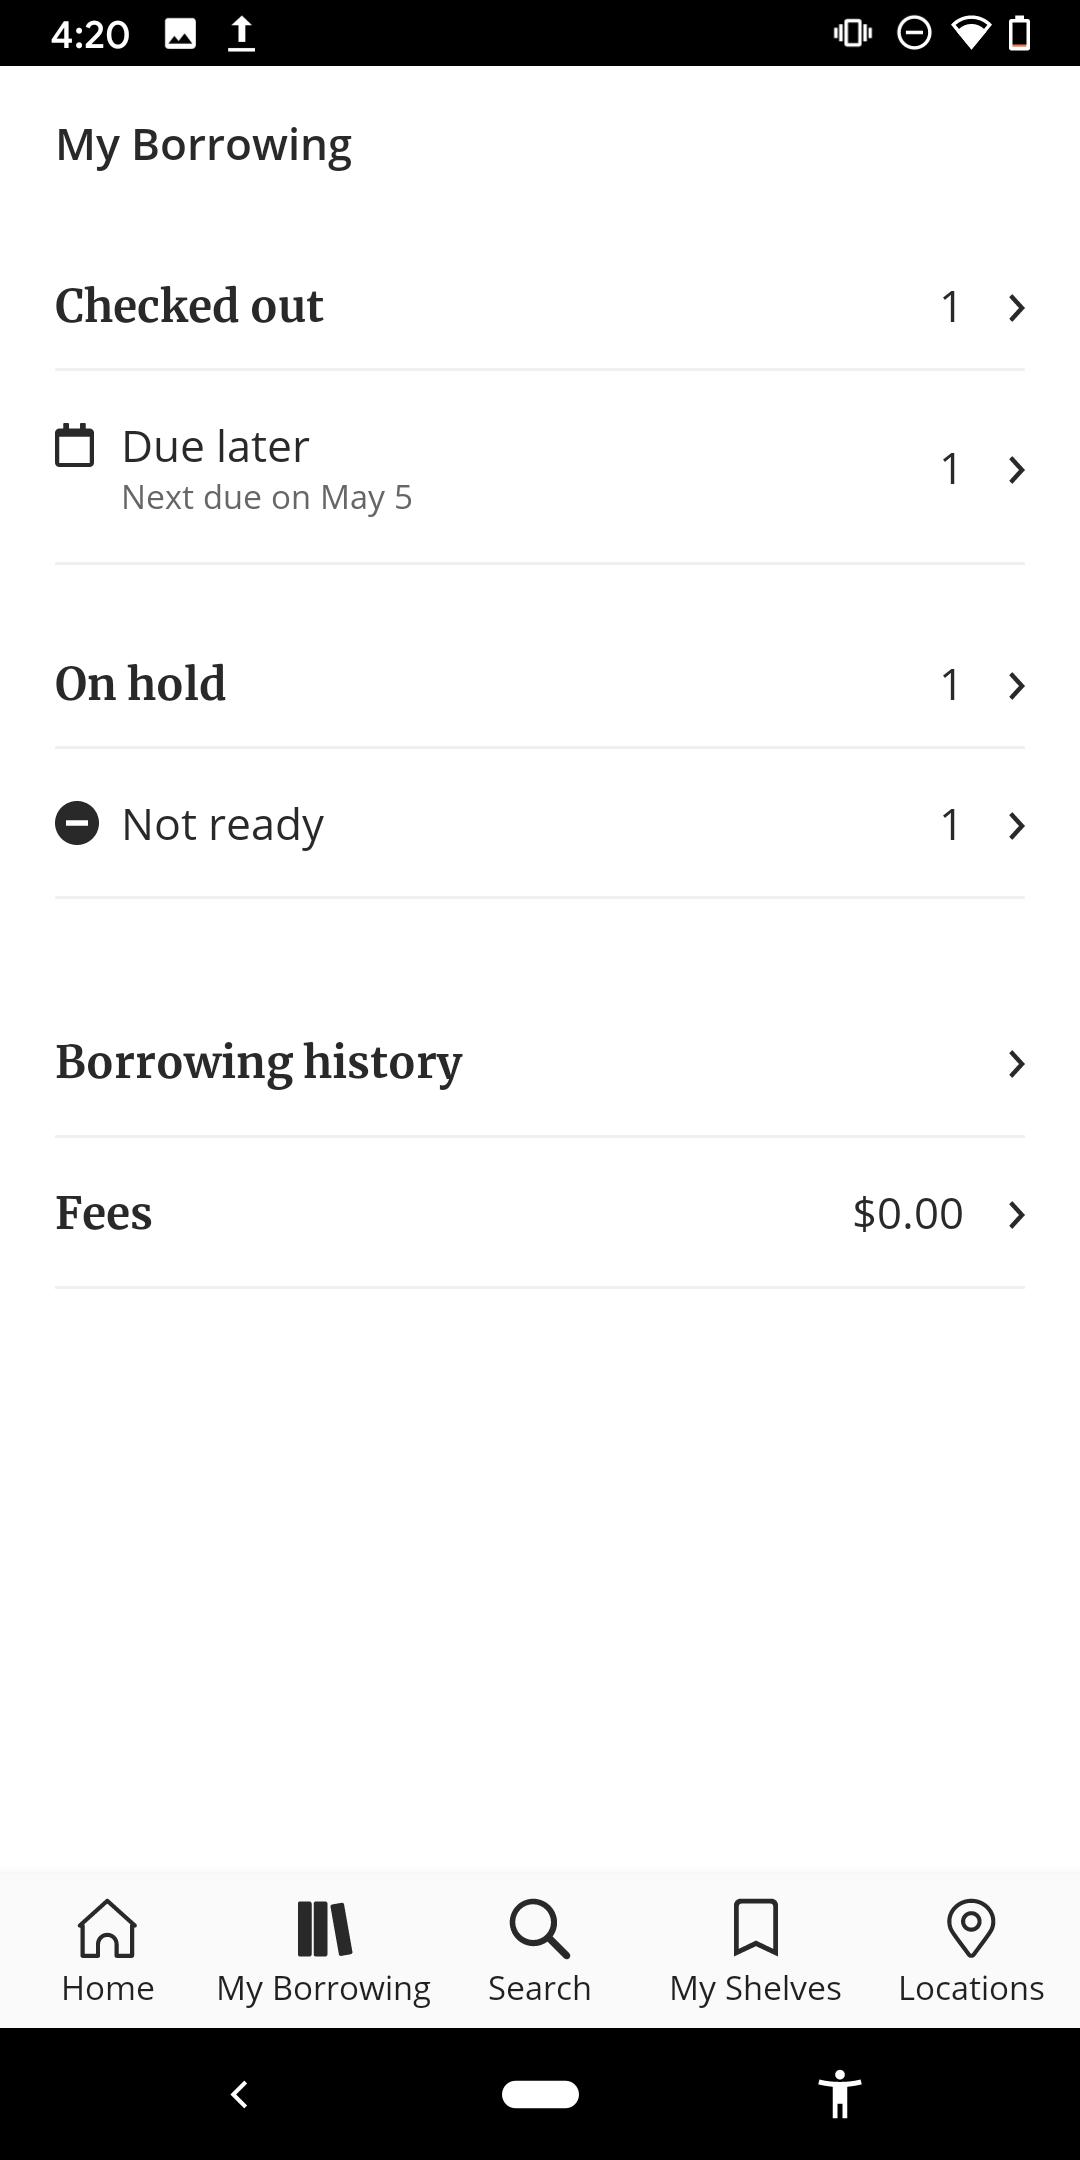
Task: Open My Shelves bookmark icon
Action: tap(755, 1928)
